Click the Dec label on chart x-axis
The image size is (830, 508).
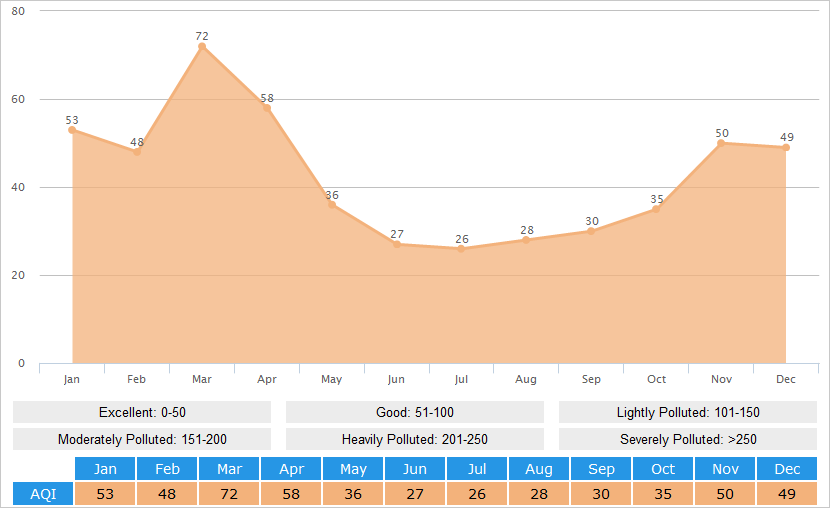786,379
